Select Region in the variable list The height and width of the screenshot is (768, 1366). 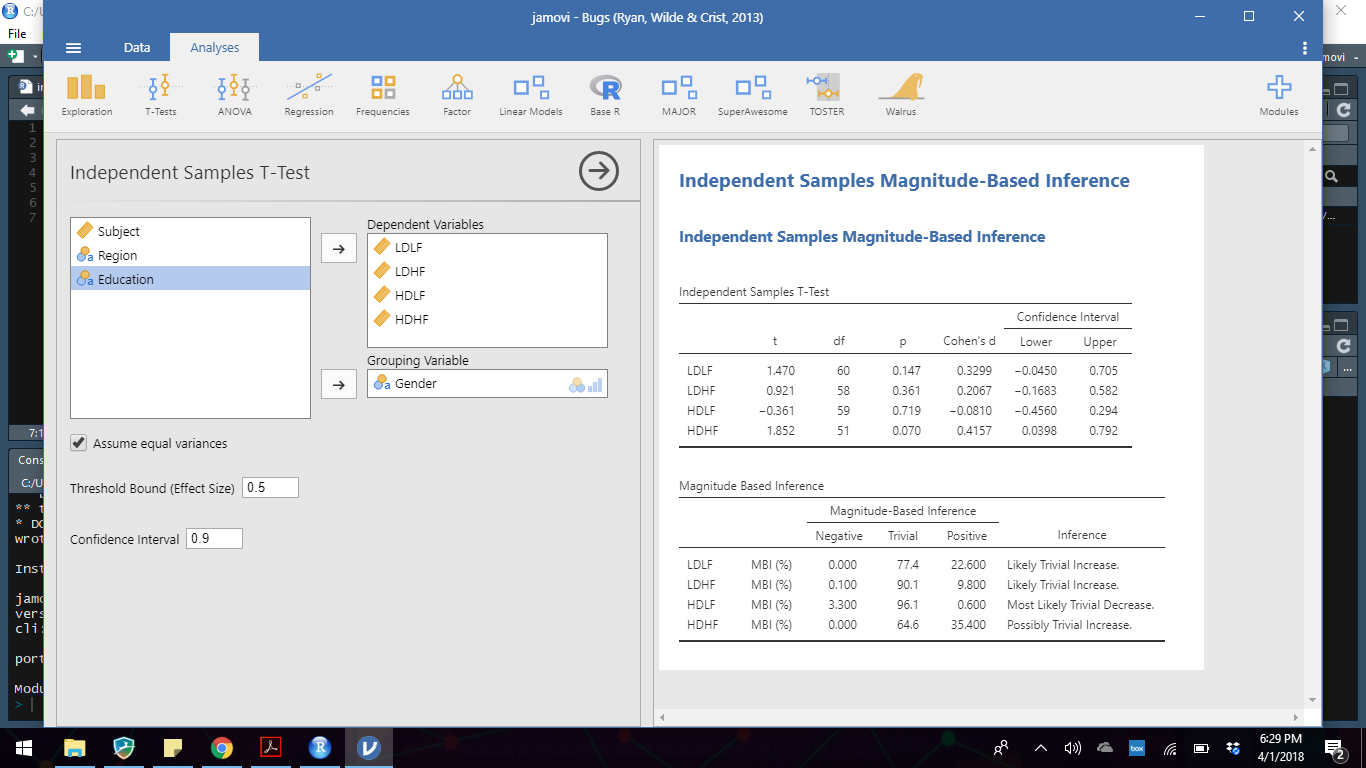[191, 255]
